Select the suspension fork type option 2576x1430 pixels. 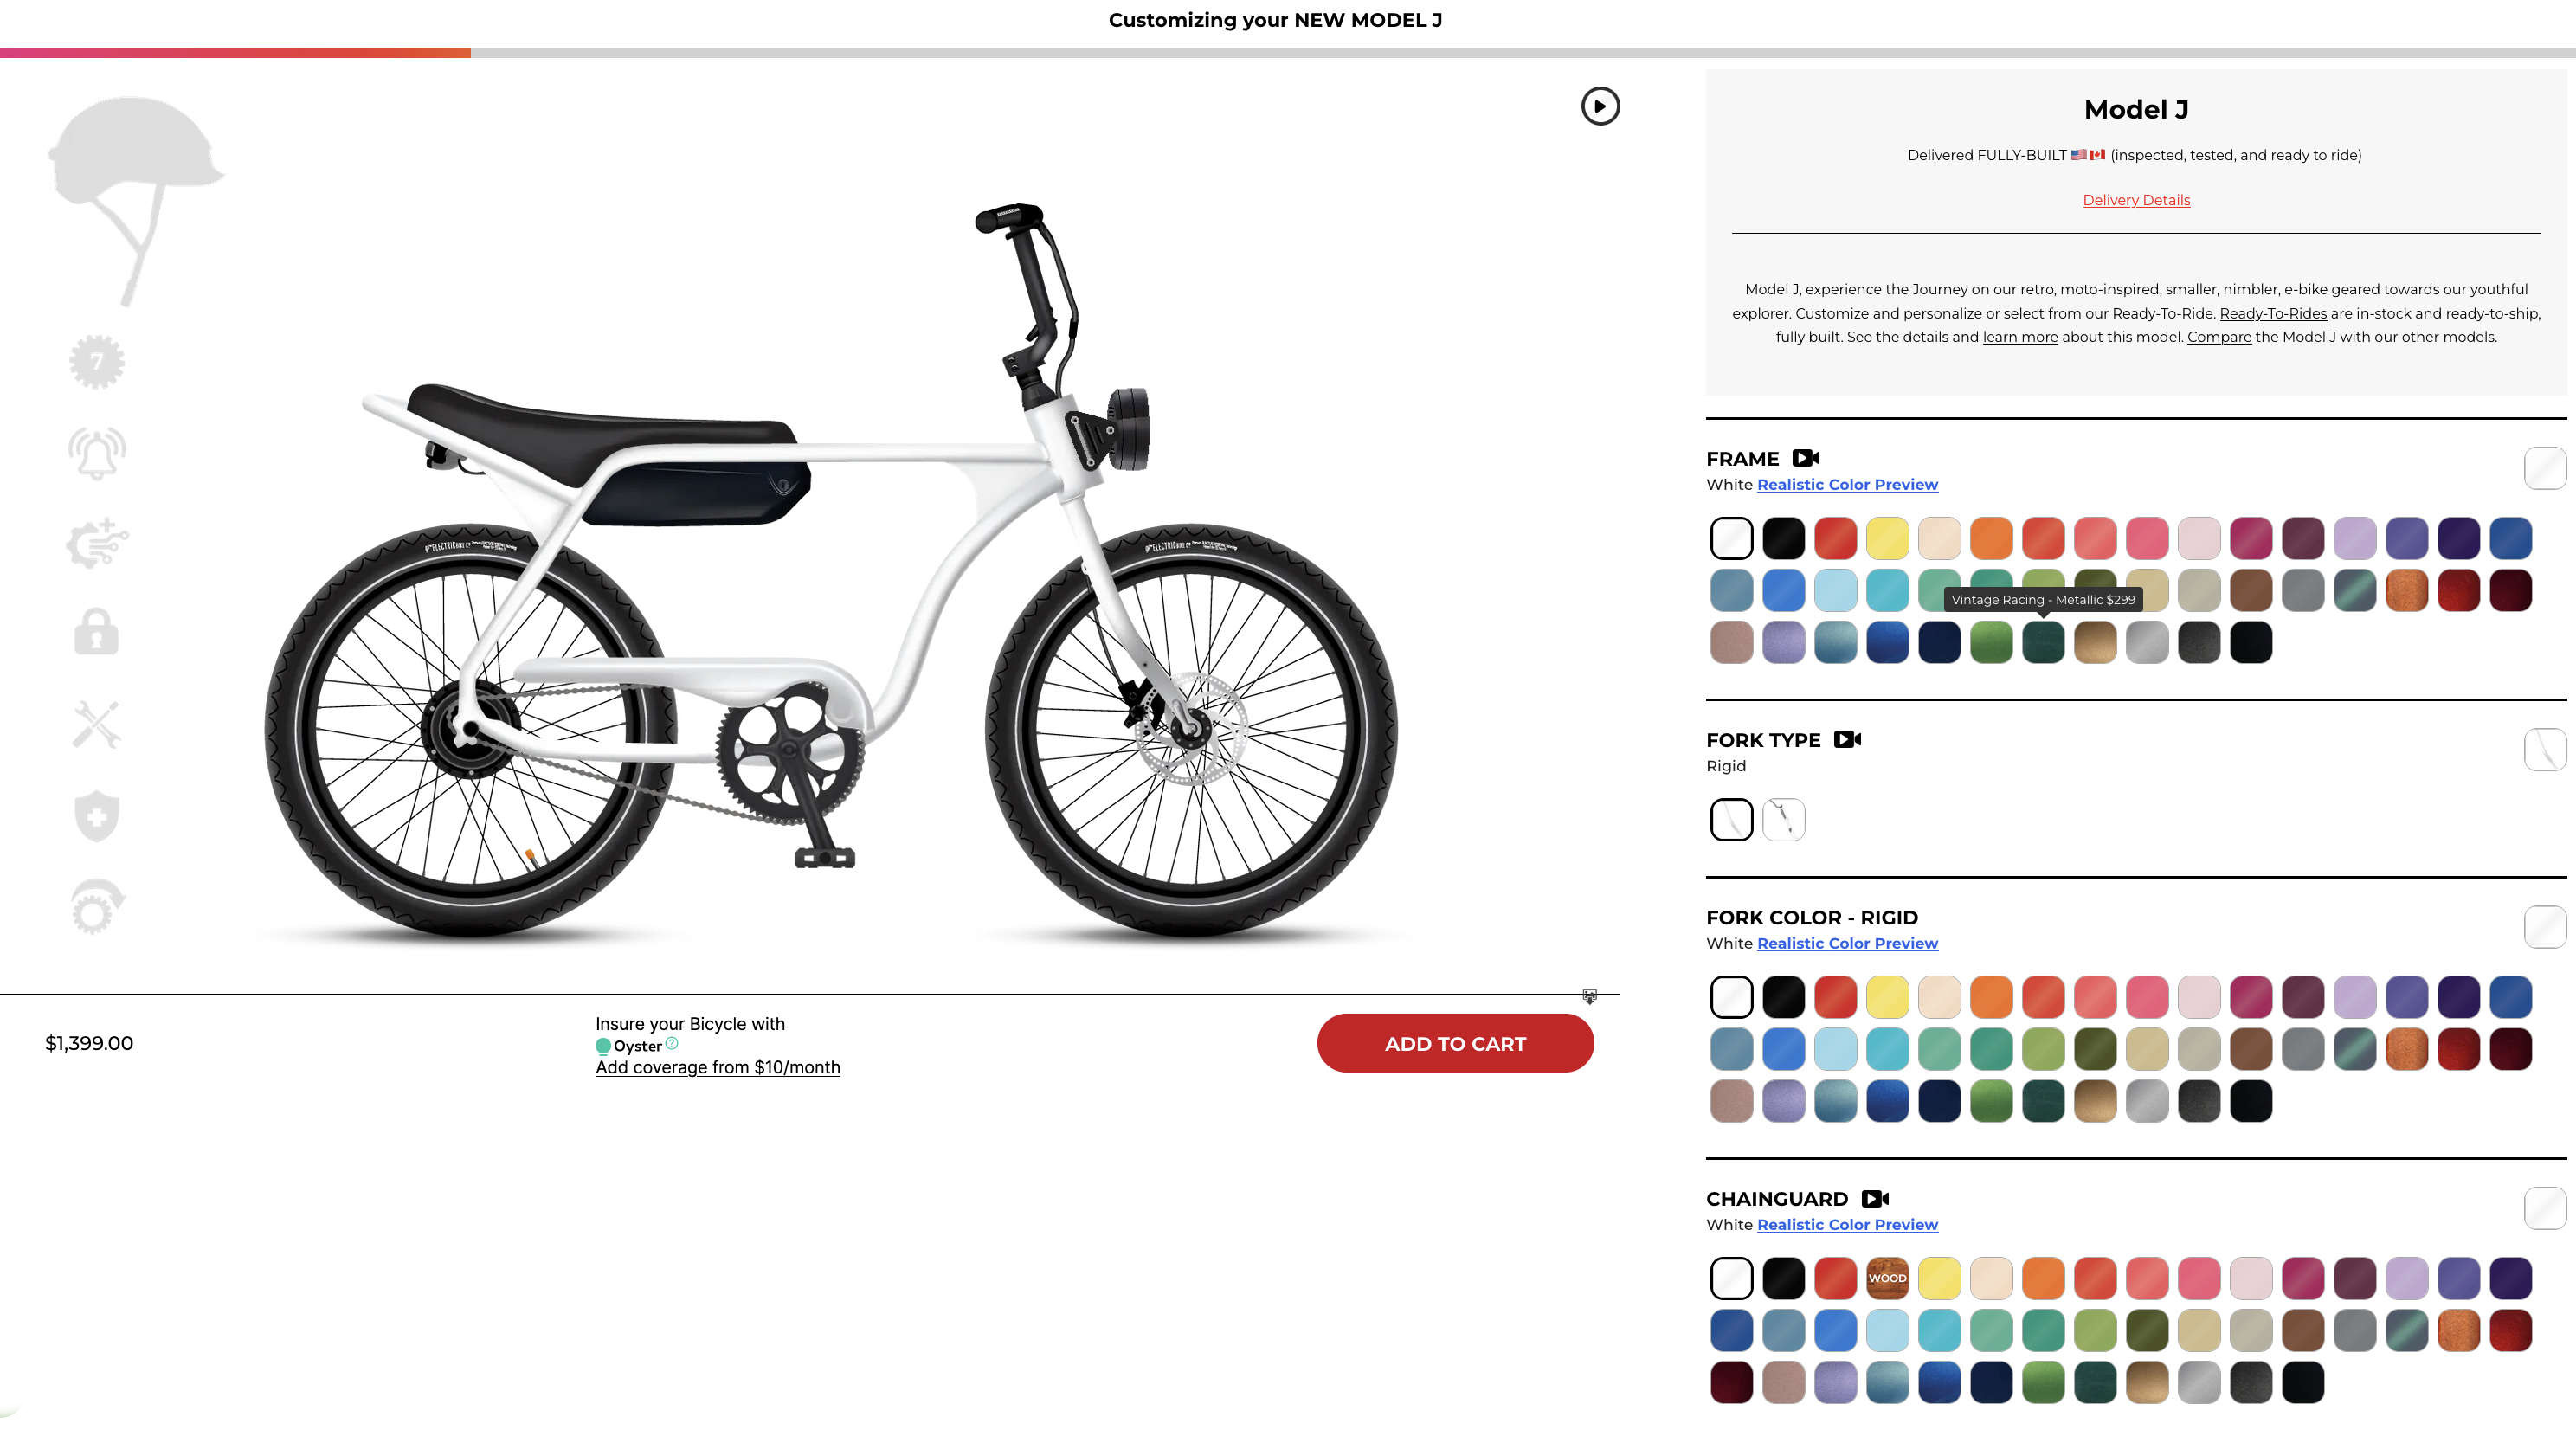coord(1783,819)
